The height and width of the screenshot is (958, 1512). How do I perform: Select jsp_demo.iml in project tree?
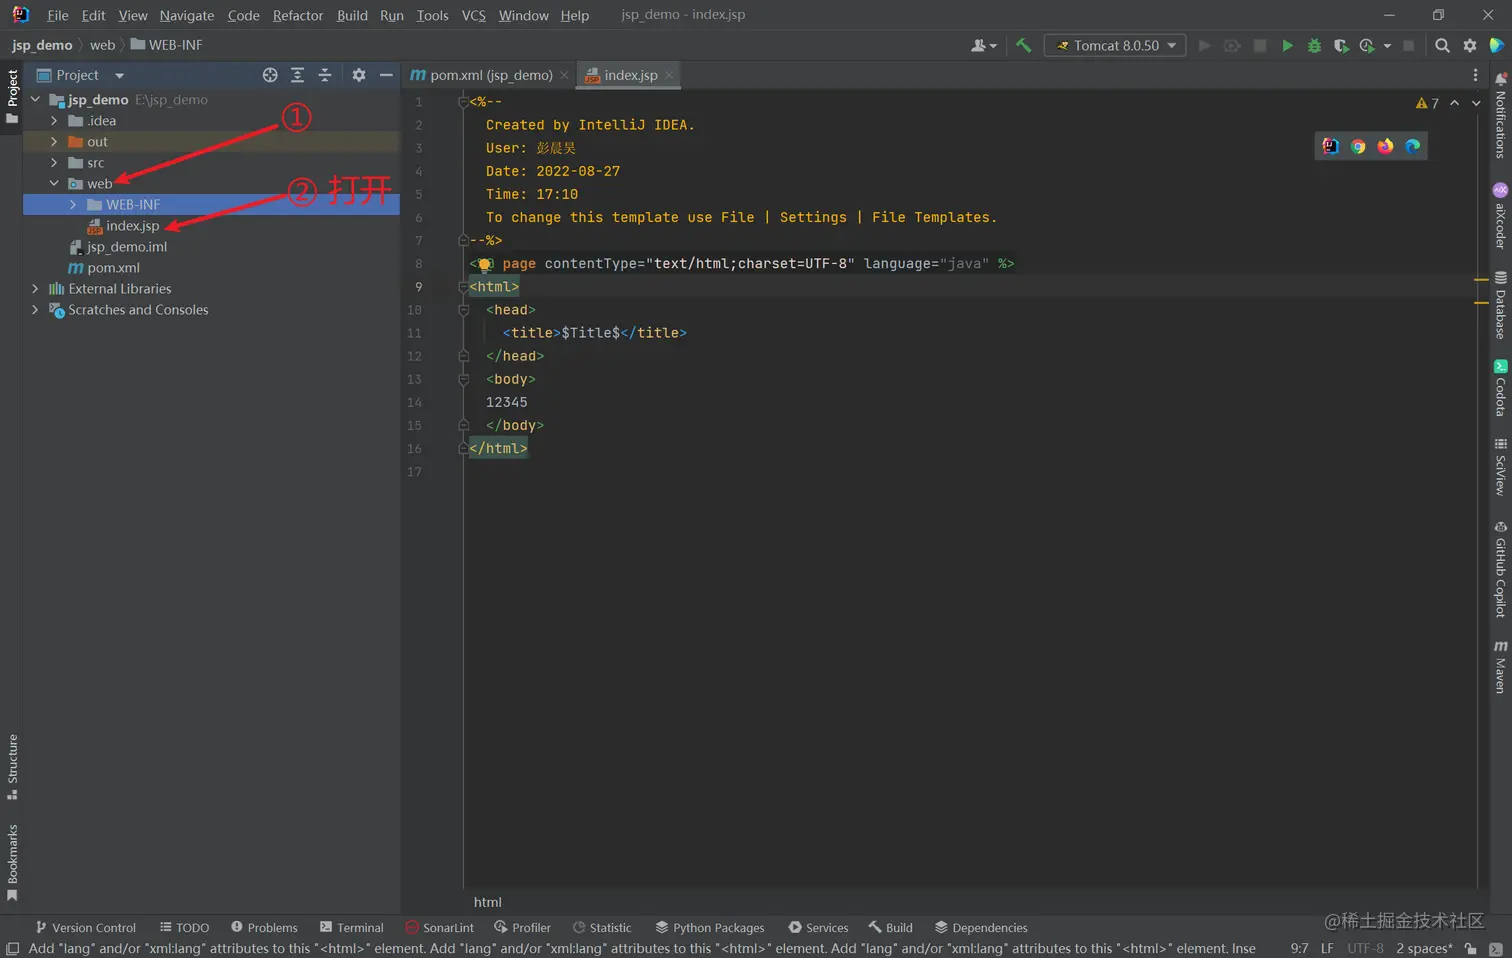[x=126, y=247]
